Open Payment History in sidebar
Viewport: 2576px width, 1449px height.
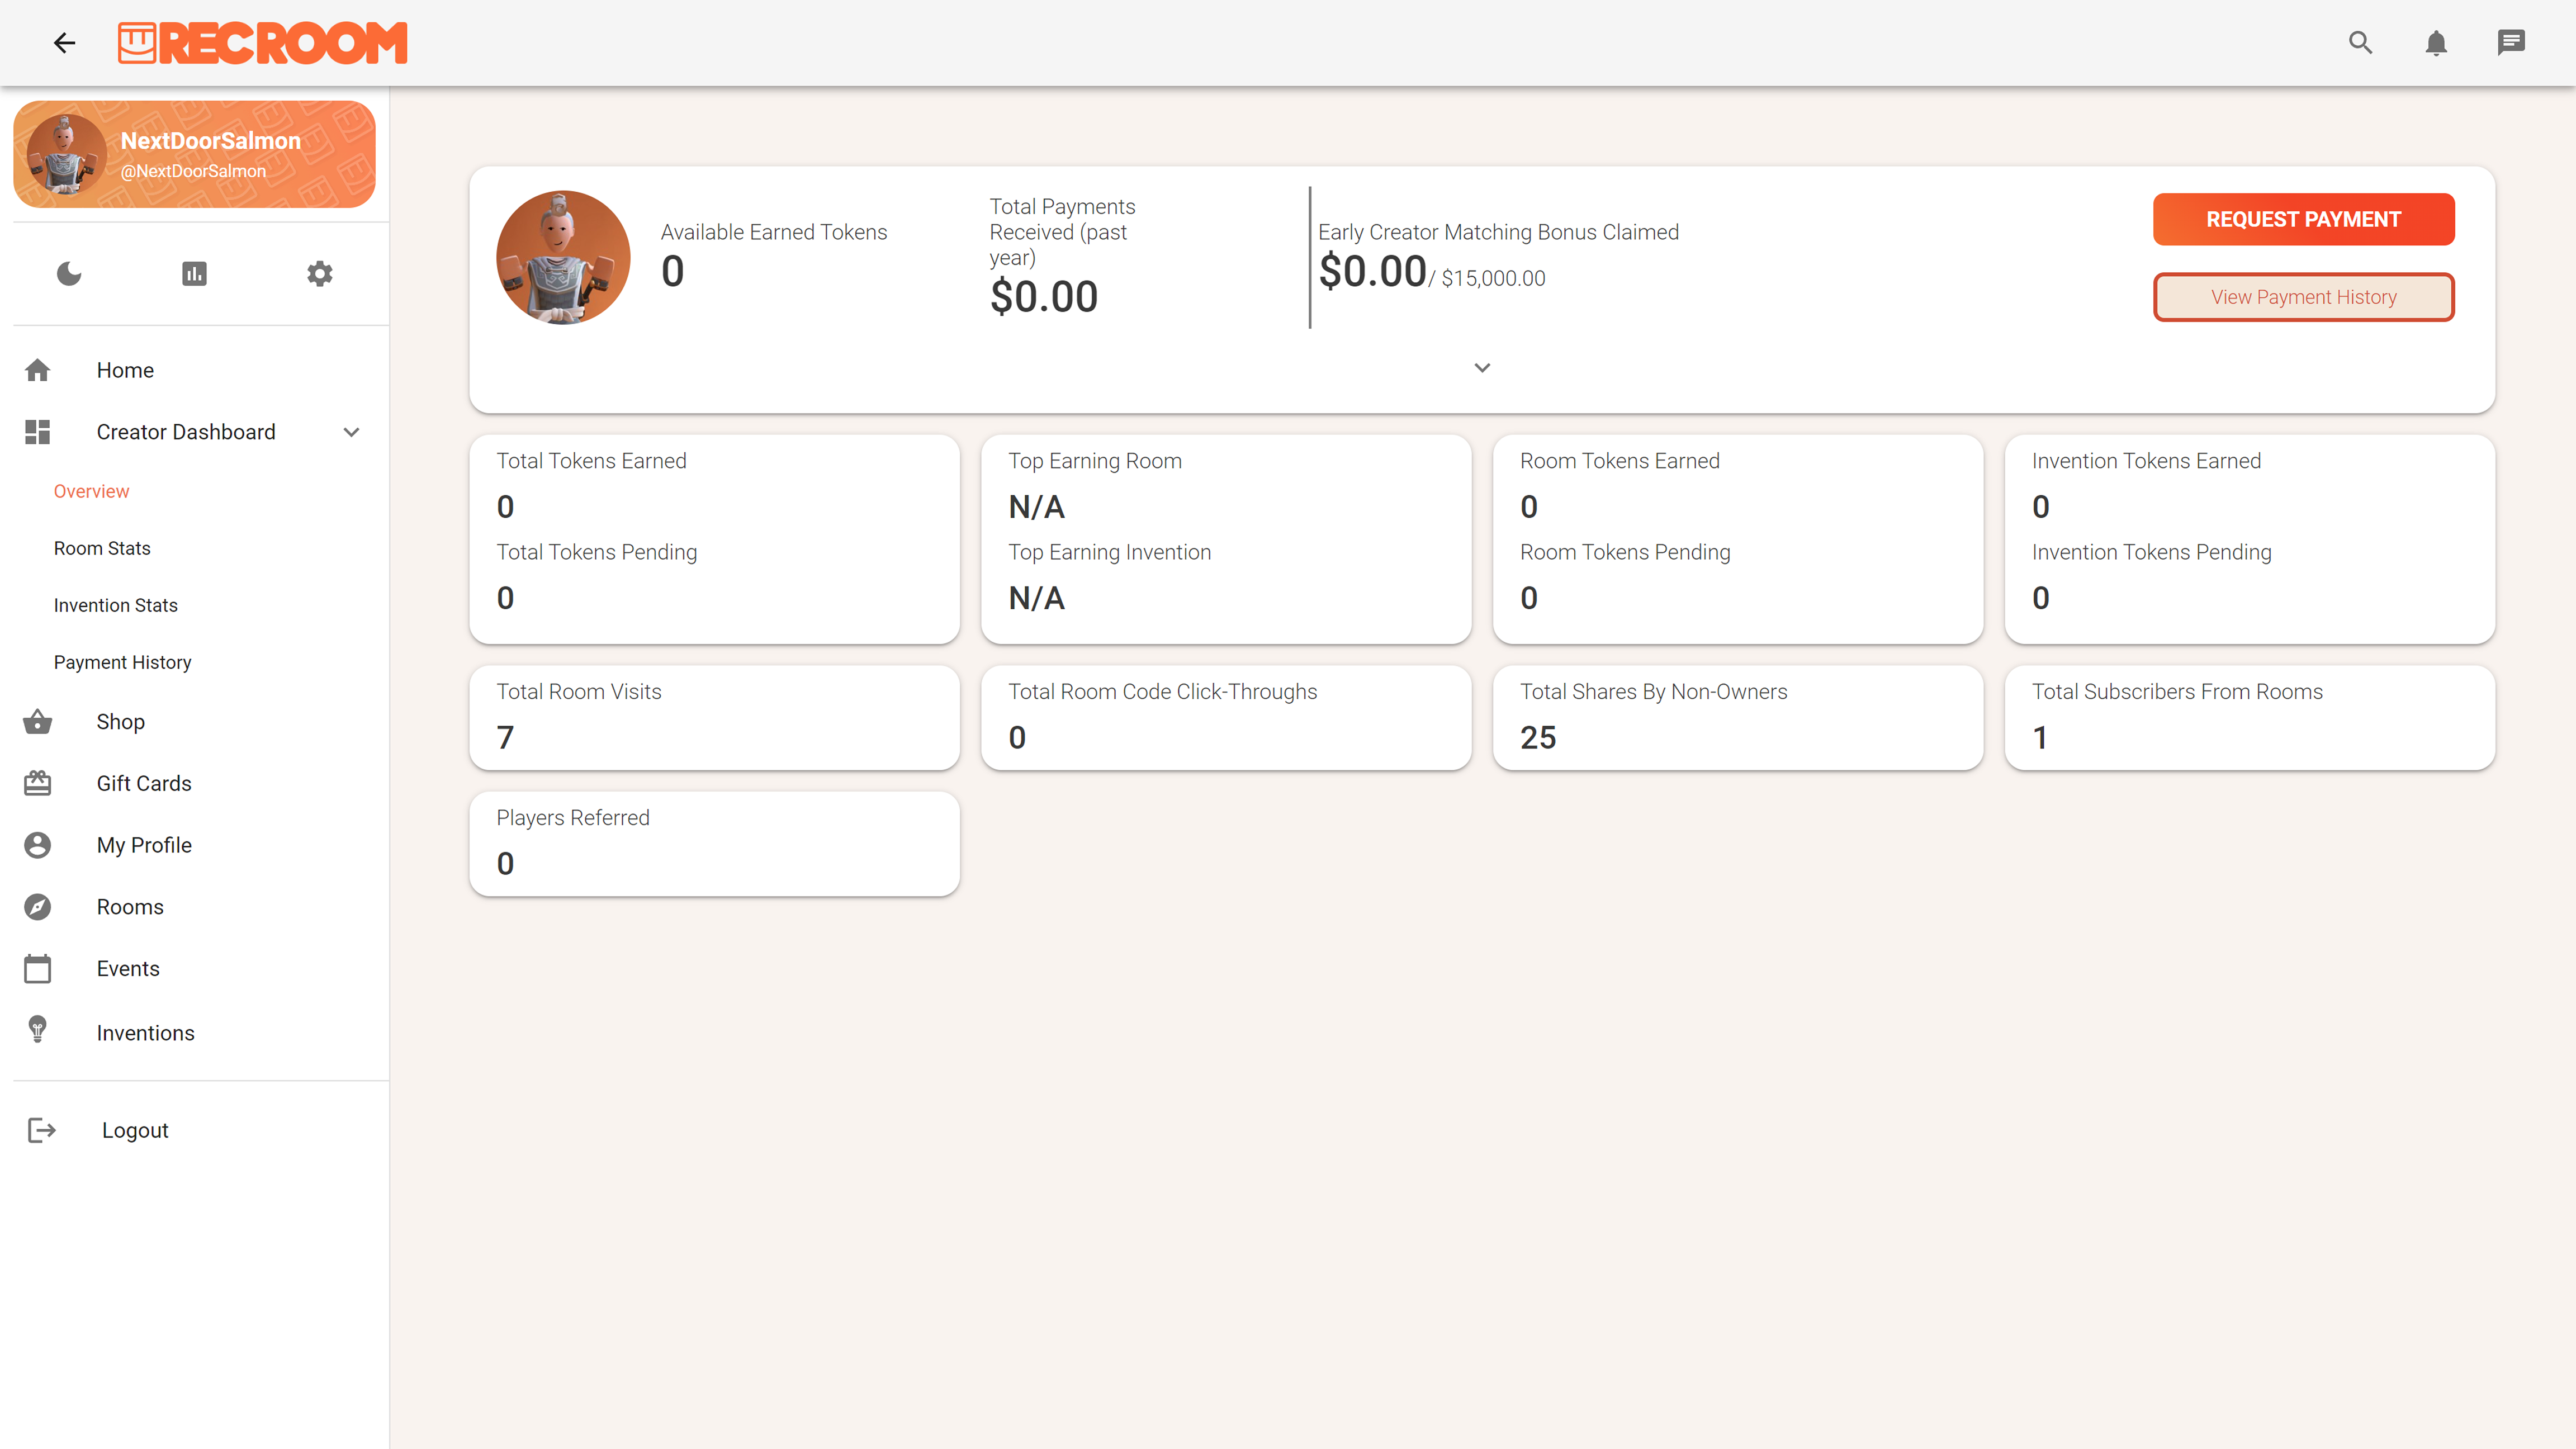click(x=123, y=662)
